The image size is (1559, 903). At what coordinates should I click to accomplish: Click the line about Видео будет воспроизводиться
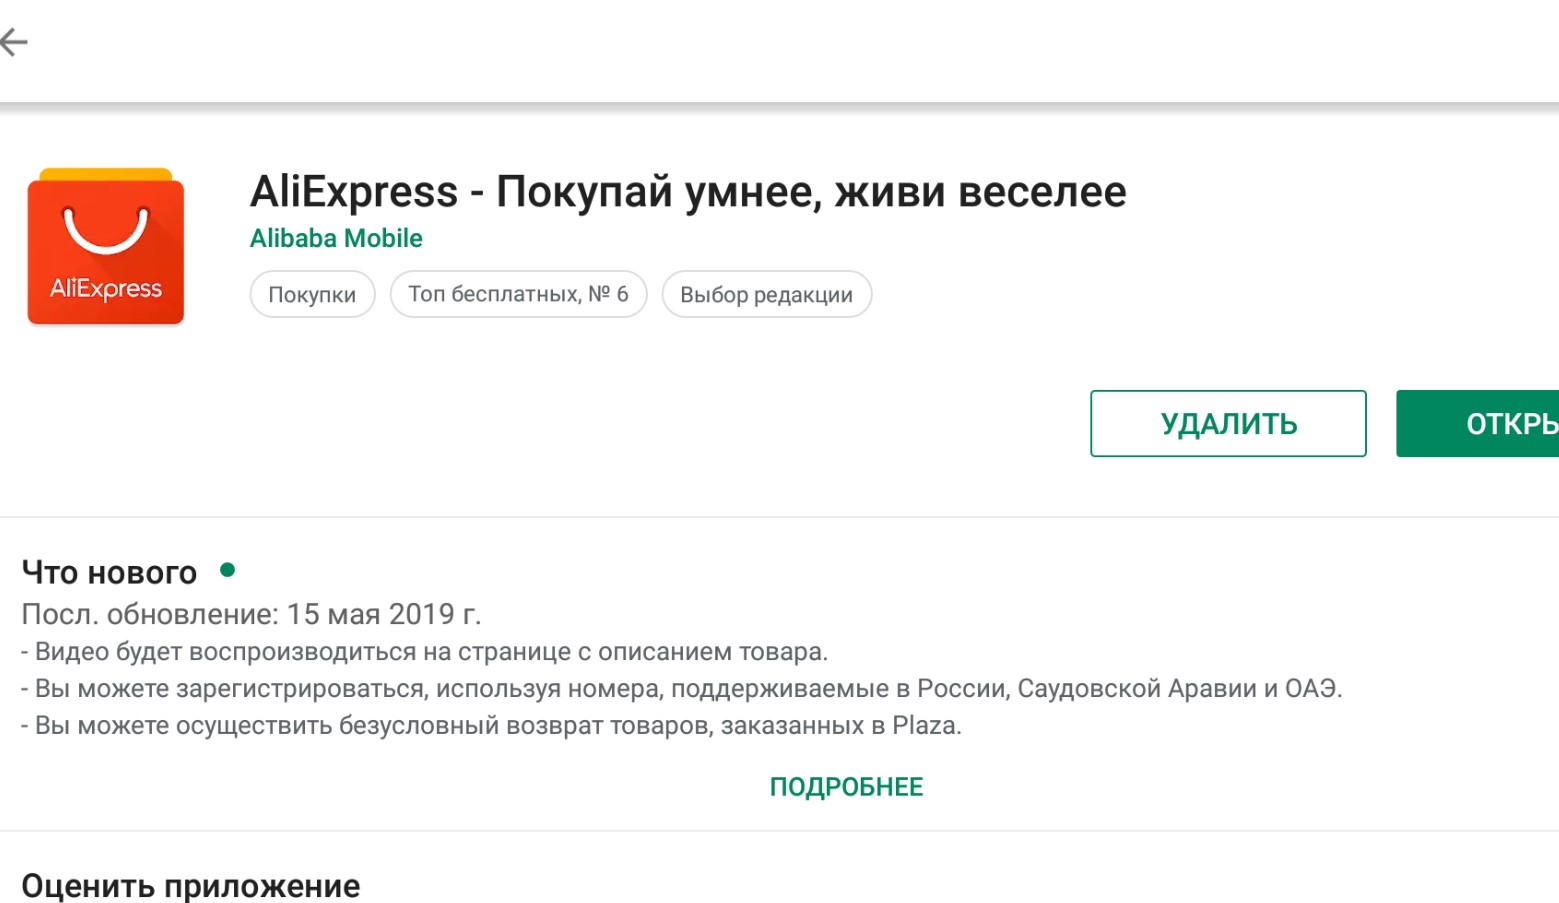[x=424, y=652]
